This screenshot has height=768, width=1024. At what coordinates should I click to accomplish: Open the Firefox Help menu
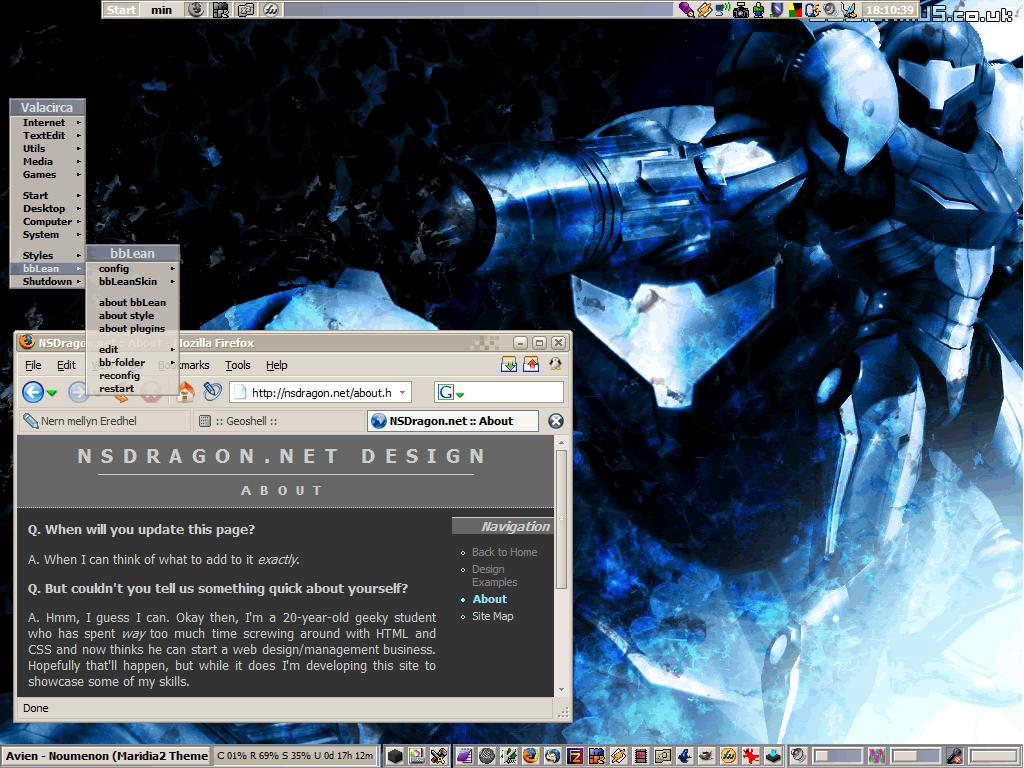(x=277, y=365)
